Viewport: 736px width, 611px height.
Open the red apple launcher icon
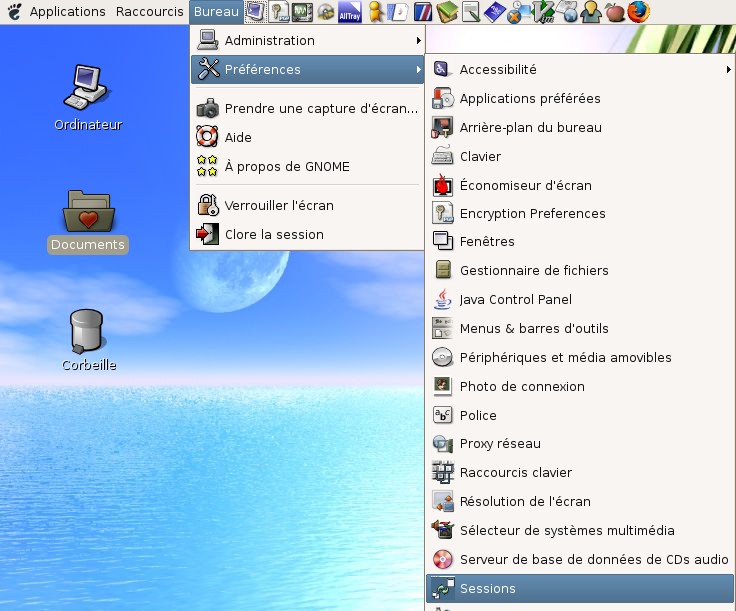[614, 12]
